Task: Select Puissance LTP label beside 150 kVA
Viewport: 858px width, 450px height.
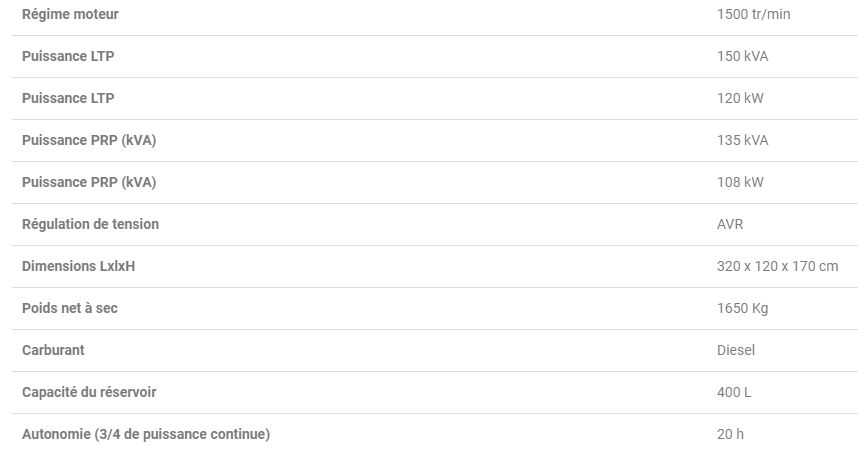Action: pyautogui.click(x=68, y=56)
